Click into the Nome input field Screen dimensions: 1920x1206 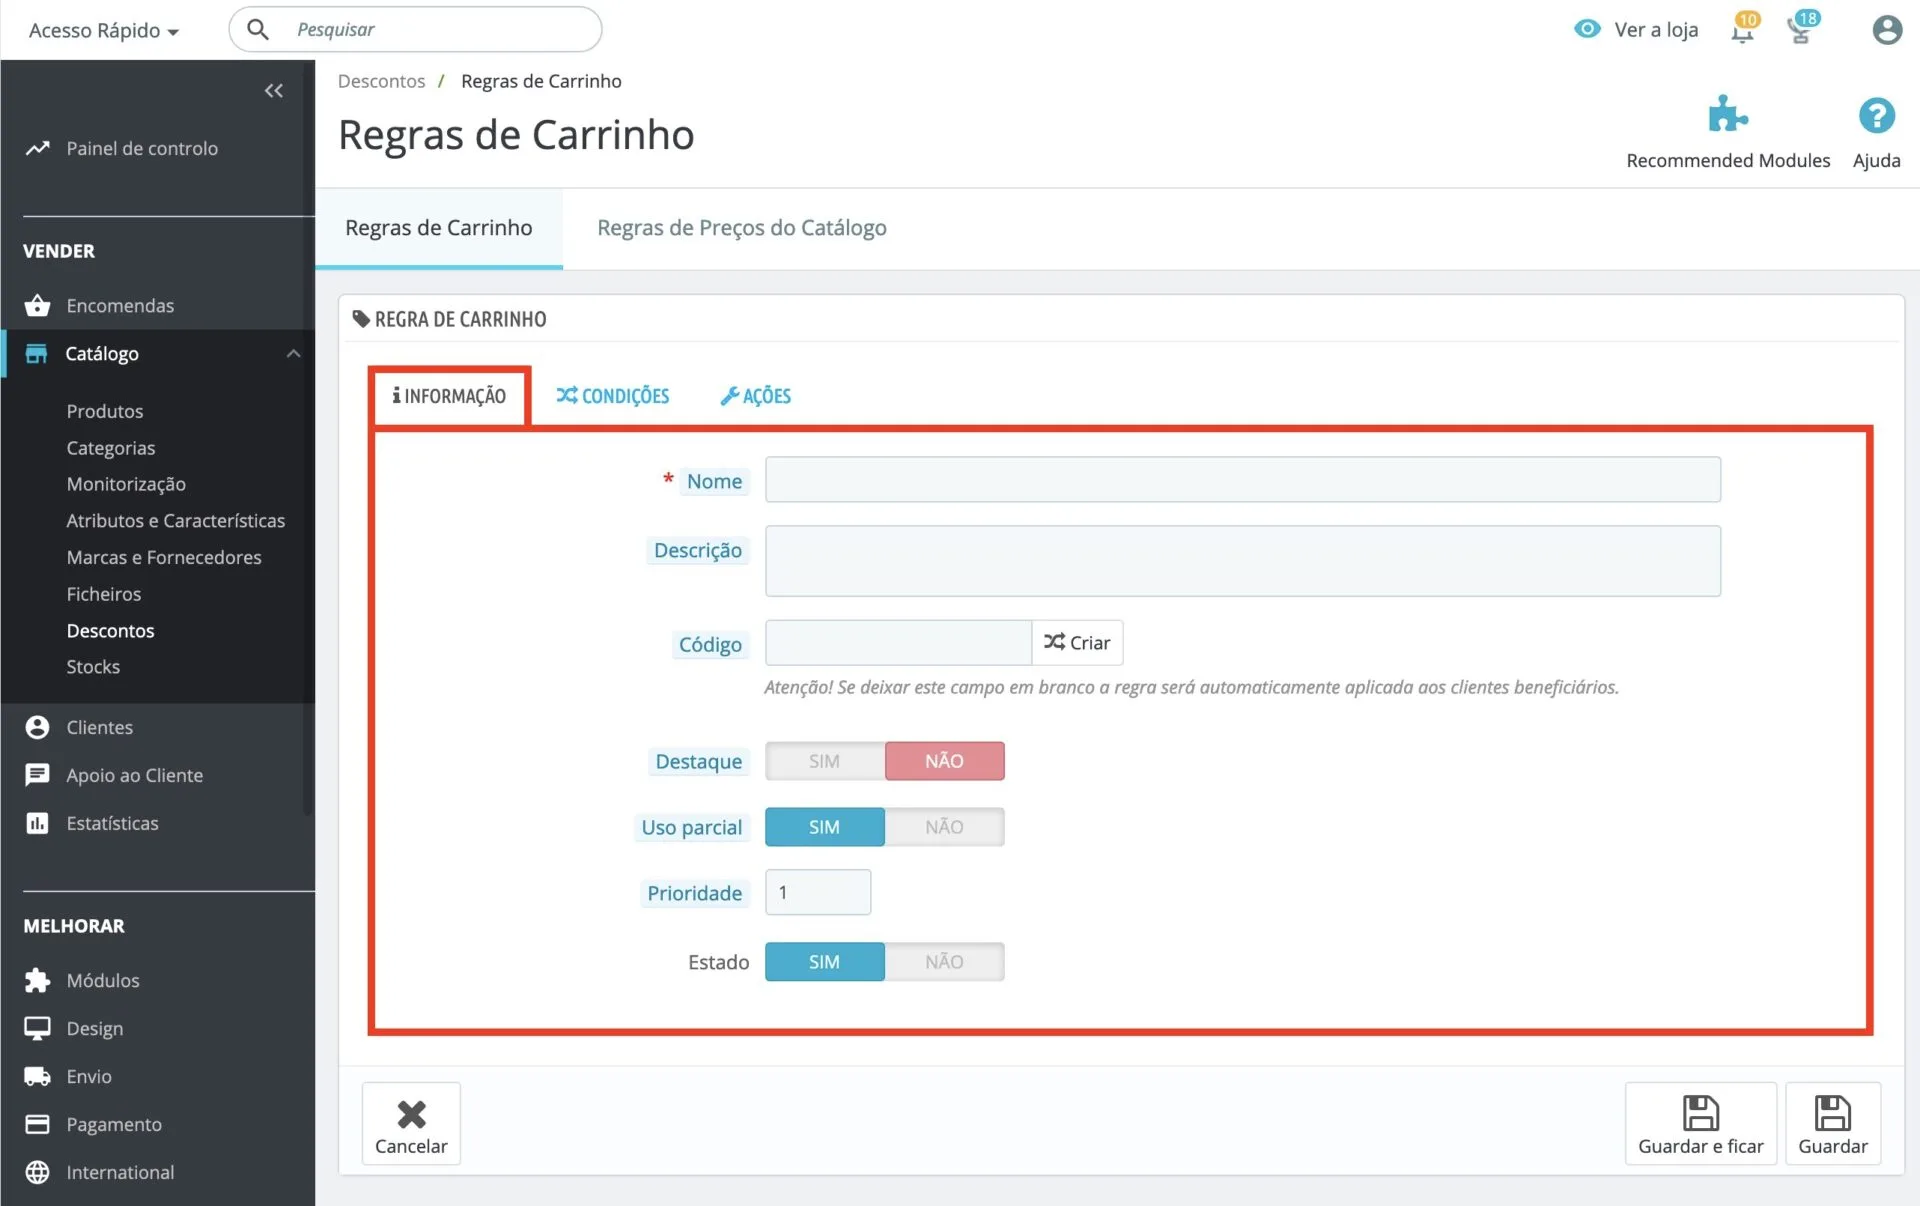1242,480
